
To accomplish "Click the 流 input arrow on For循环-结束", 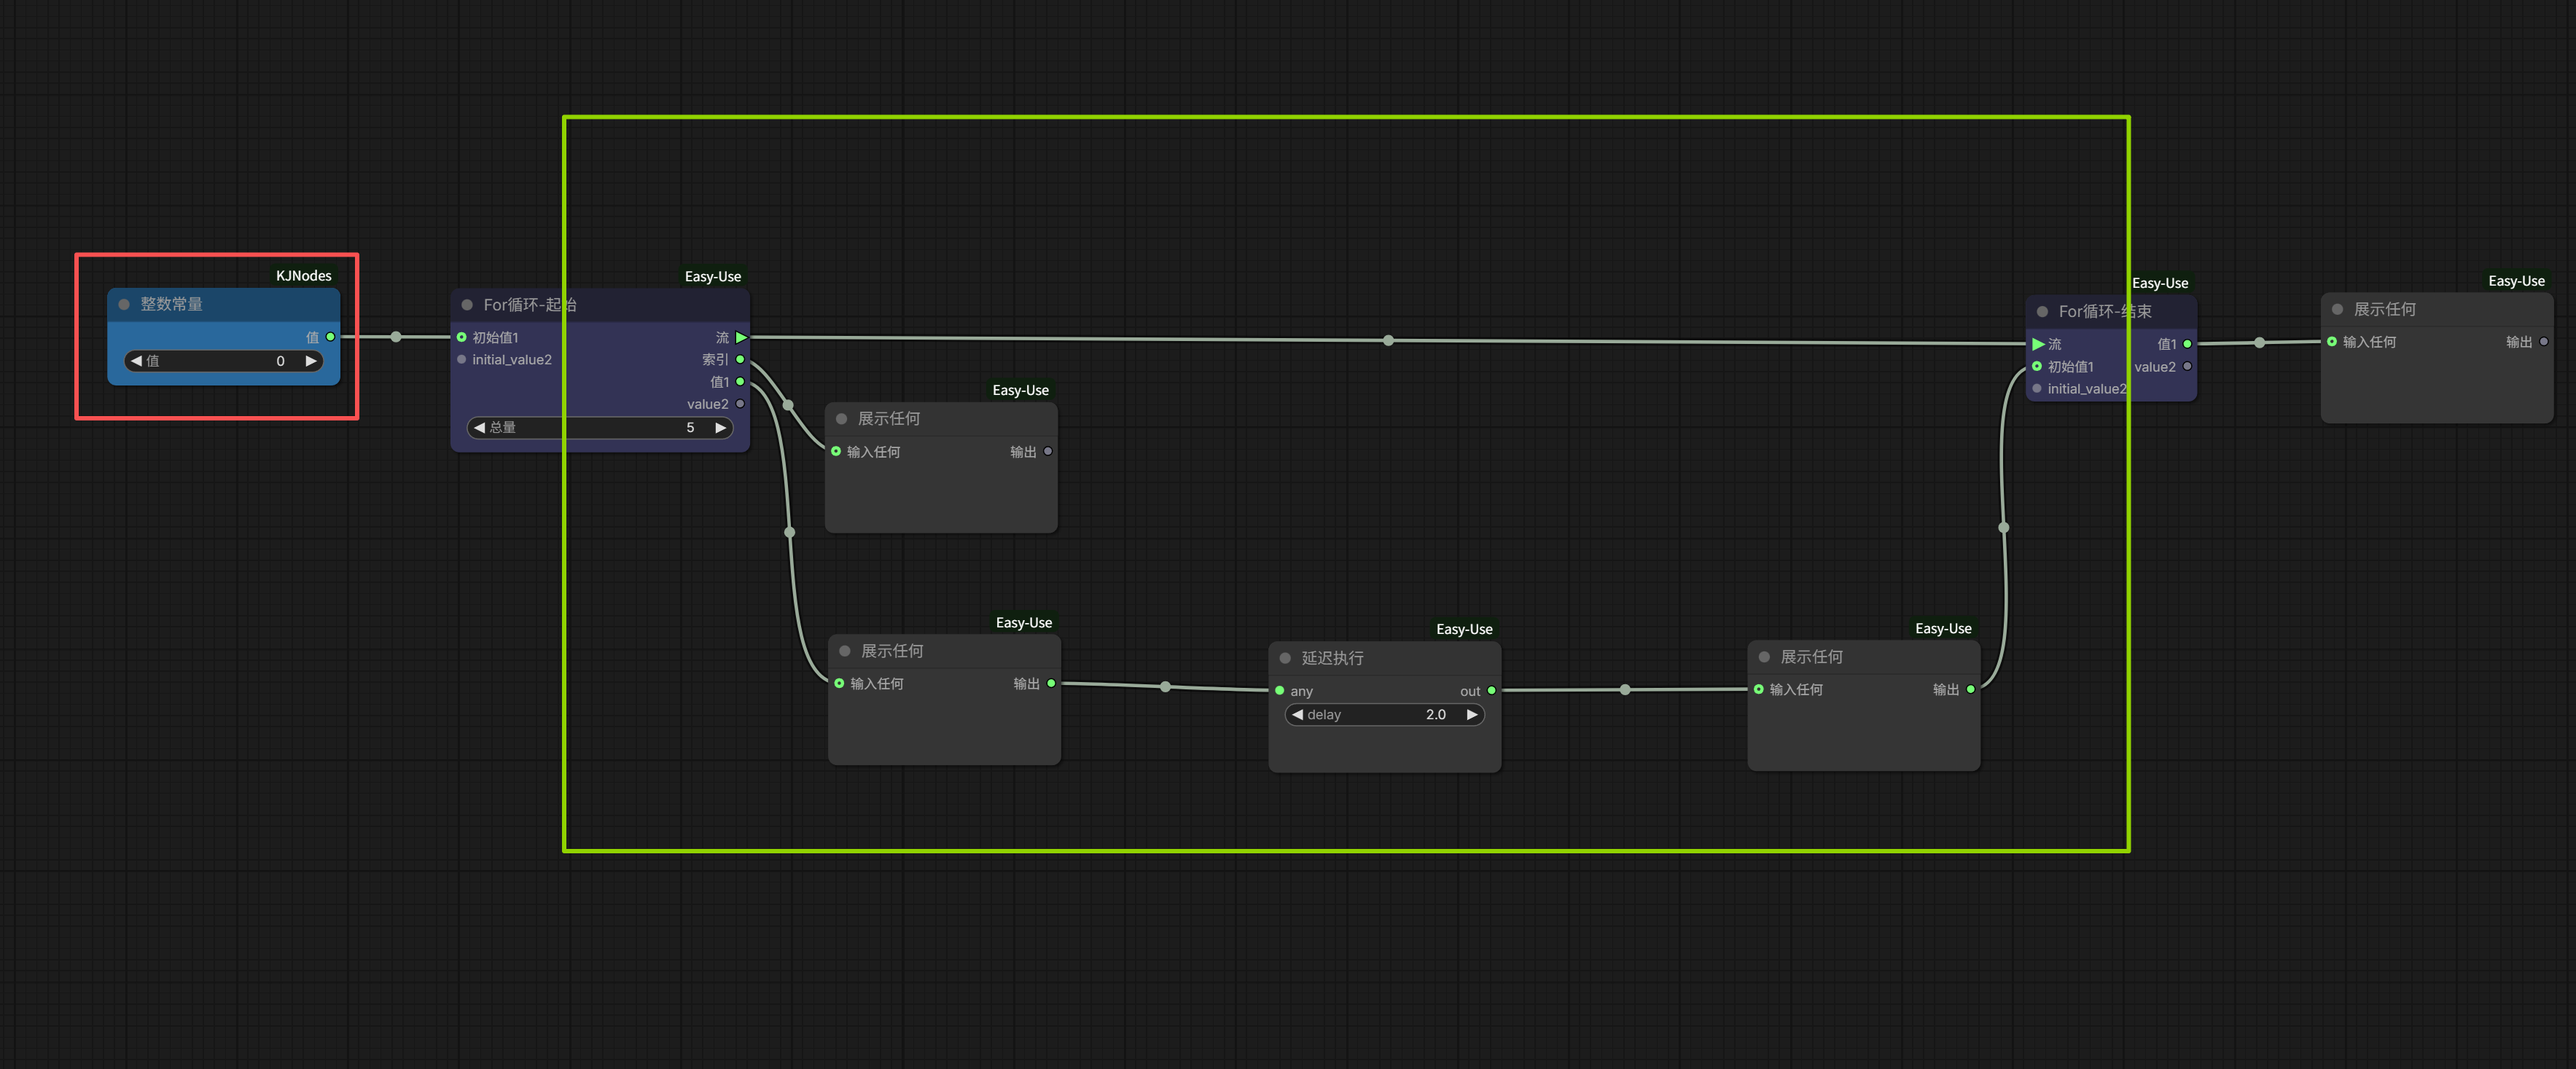I will 2037,344.
